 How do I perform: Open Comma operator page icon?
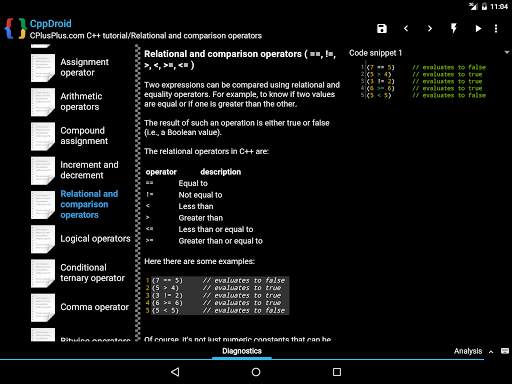tap(43, 308)
